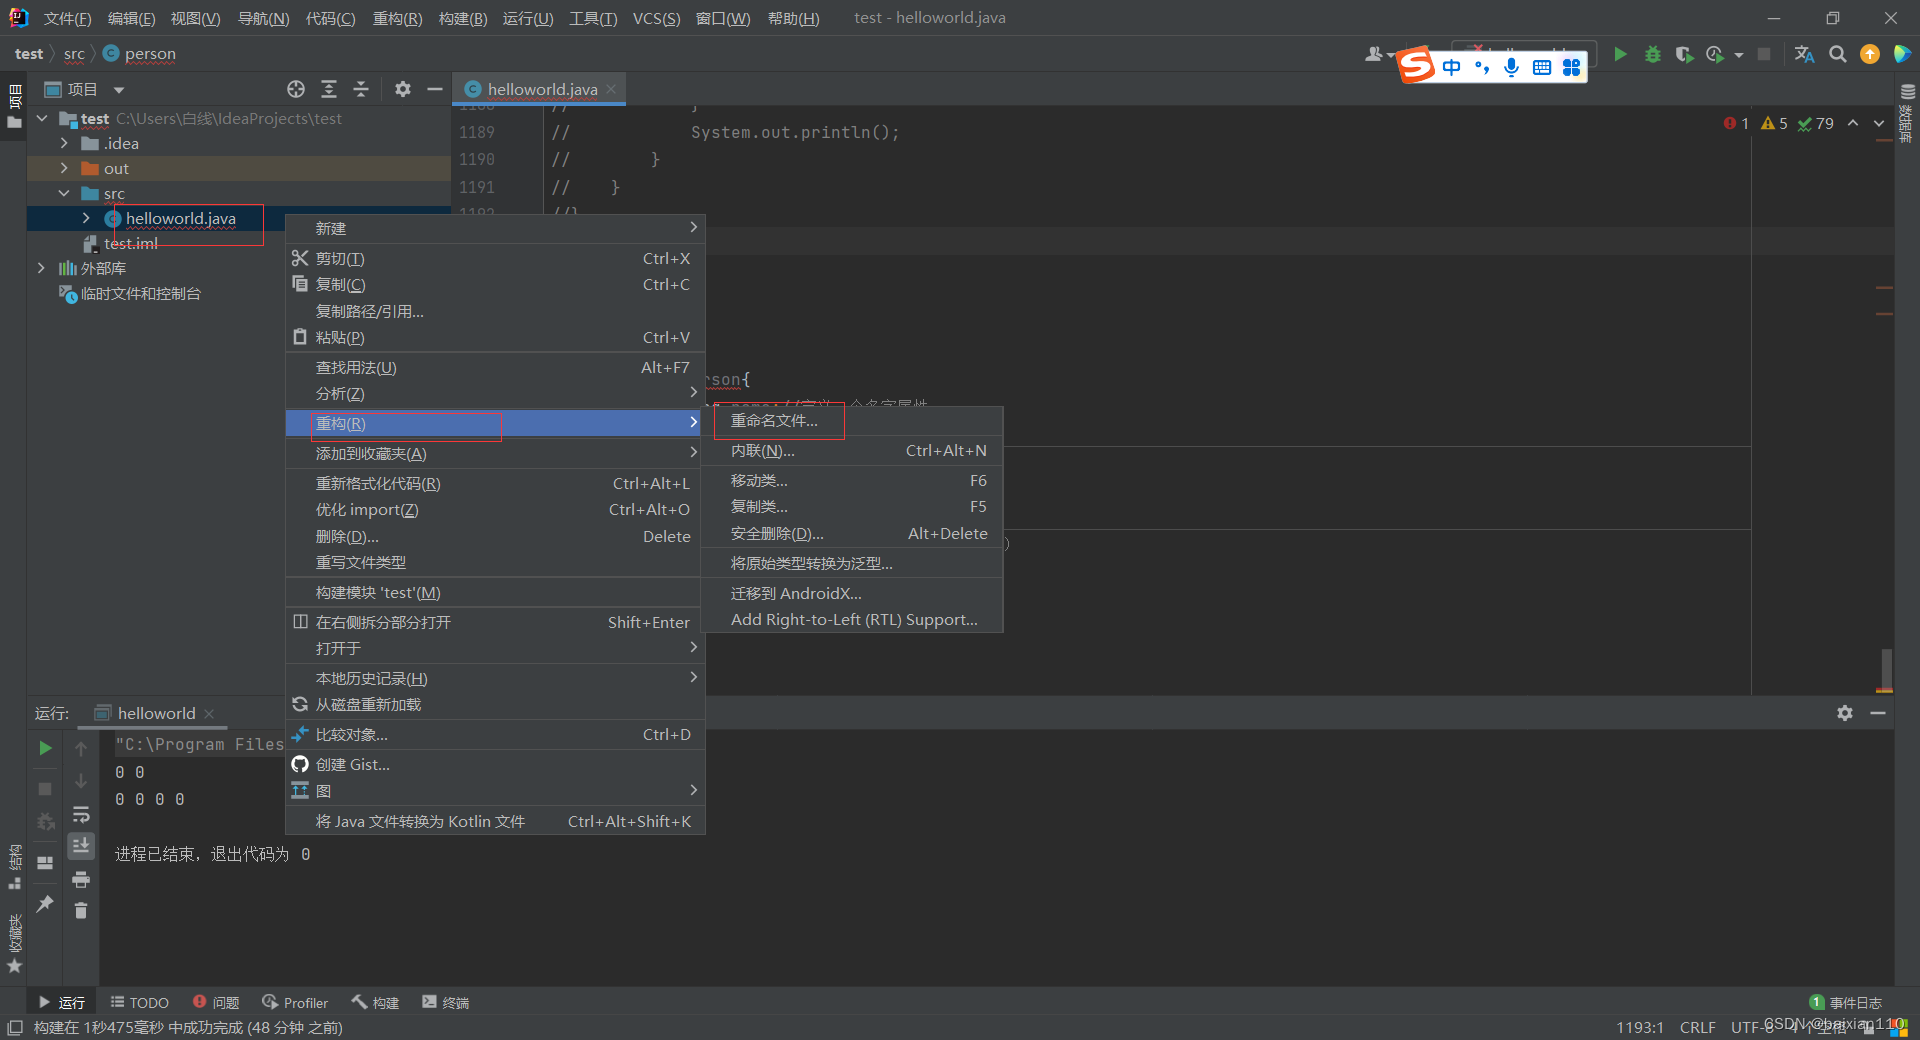The width and height of the screenshot is (1920, 1040).
Task: Click the orange update arrow icon
Action: pyautogui.click(x=1869, y=54)
